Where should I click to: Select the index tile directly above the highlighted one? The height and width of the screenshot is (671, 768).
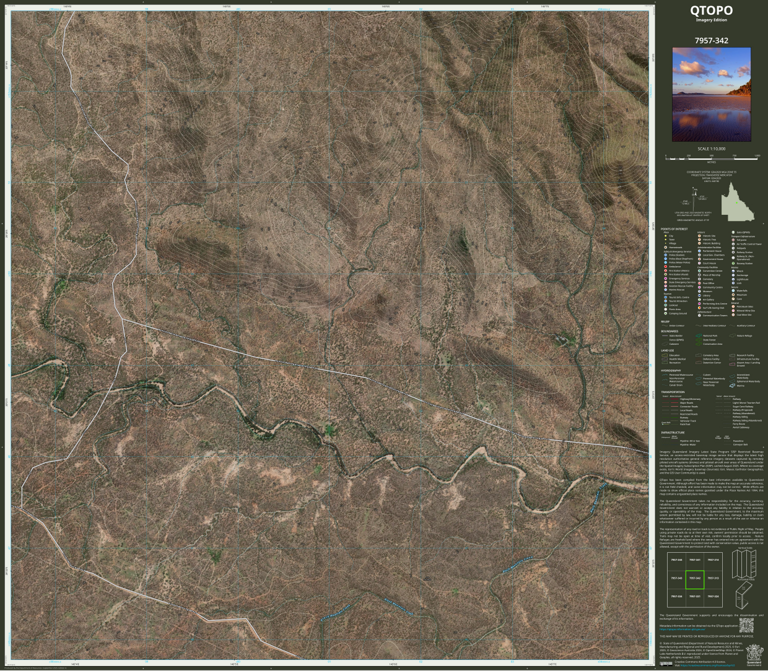(x=695, y=561)
